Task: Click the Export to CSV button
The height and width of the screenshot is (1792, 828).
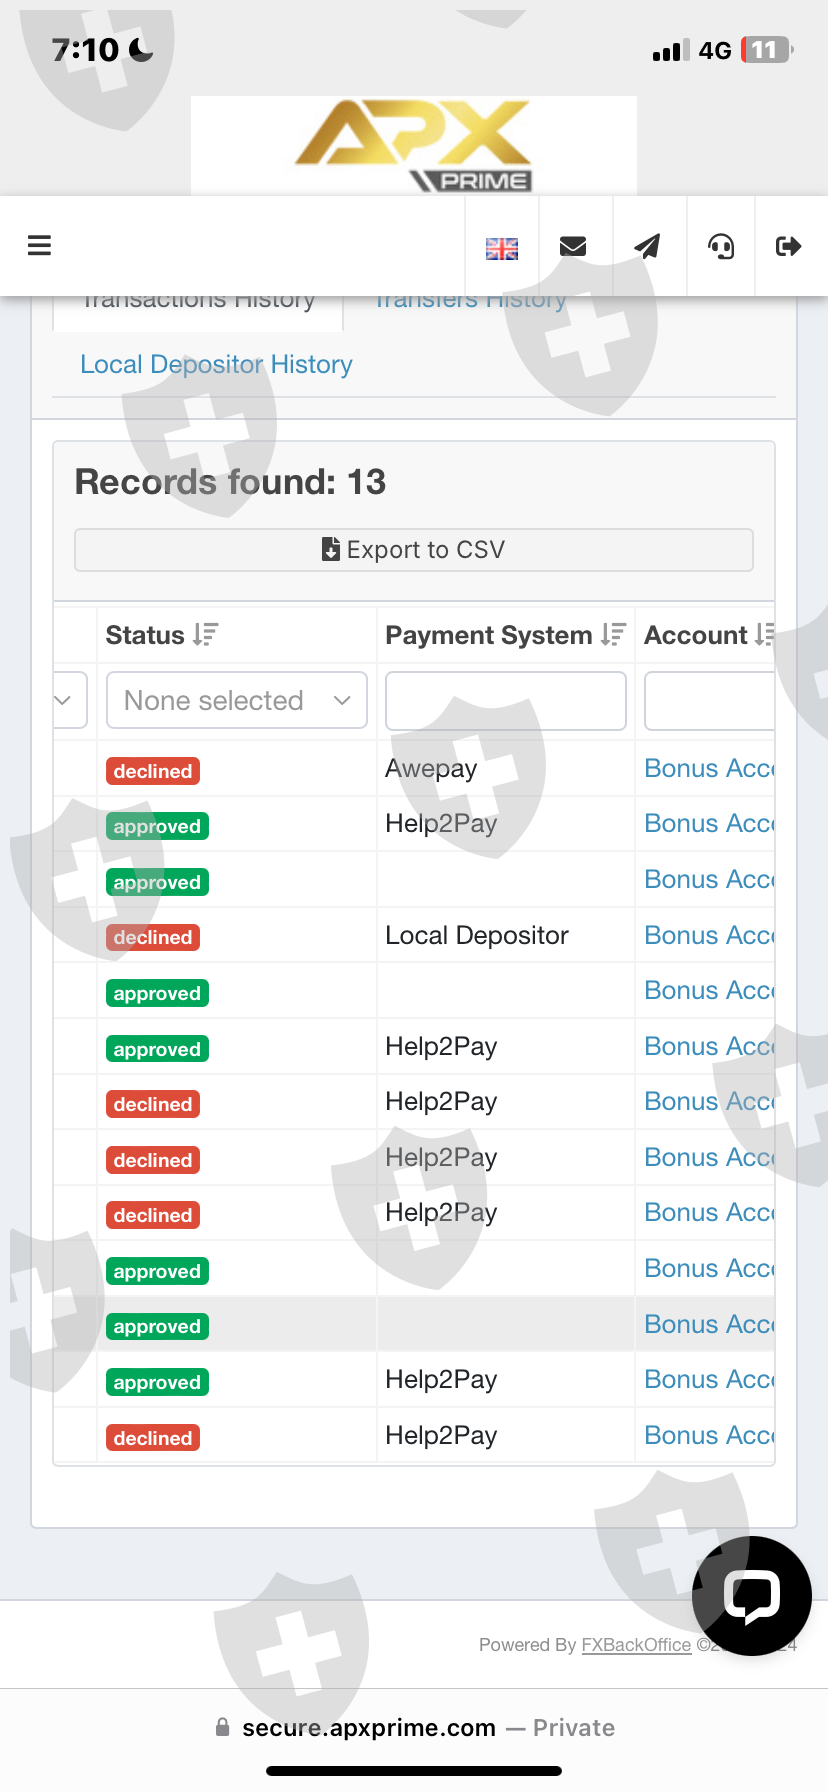Action: coord(413,550)
